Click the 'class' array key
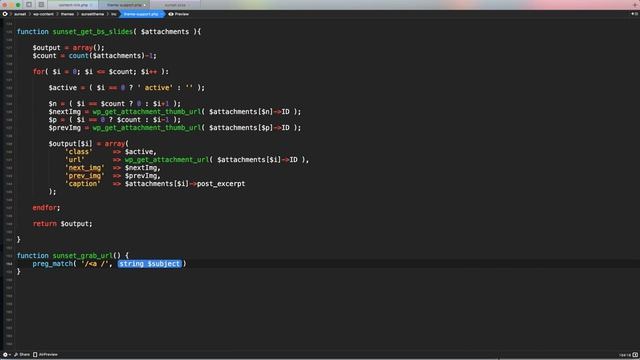Screen dimensions: 640x360 79,151
